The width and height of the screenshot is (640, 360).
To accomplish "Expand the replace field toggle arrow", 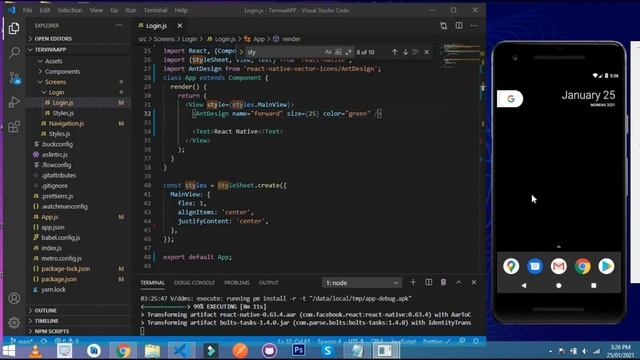I will click(241, 52).
